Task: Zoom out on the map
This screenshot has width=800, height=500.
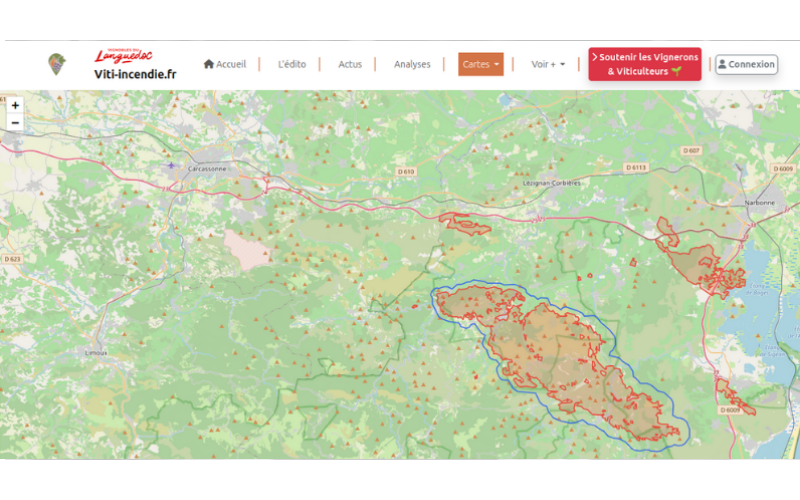Action: [x=15, y=122]
